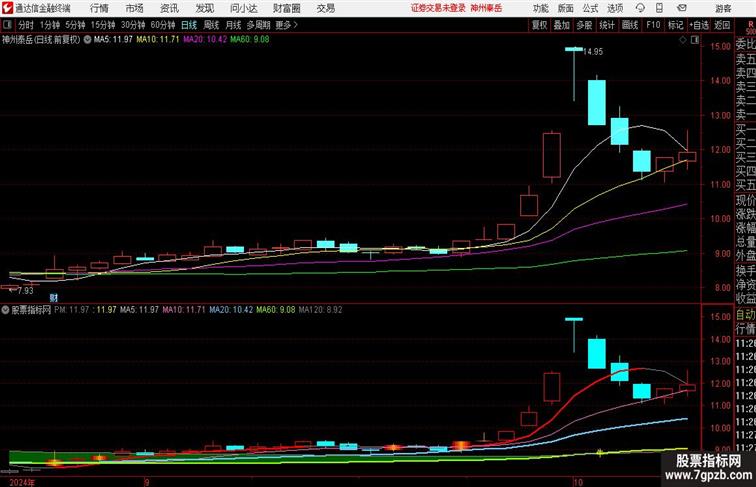Open the 行情 menu
The height and width of the screenshot is (487, 756).
point(99,8)
